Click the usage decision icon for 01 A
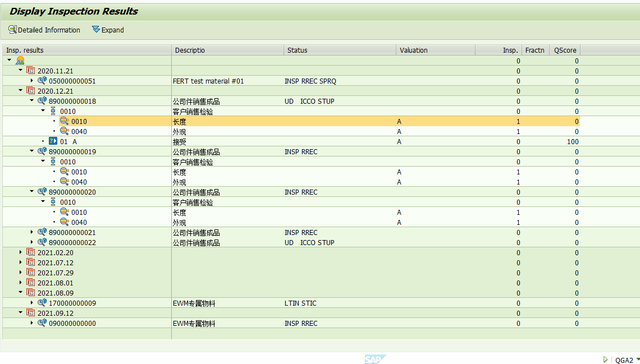Viewport: 640px width, 364px height. coord(53,141)
